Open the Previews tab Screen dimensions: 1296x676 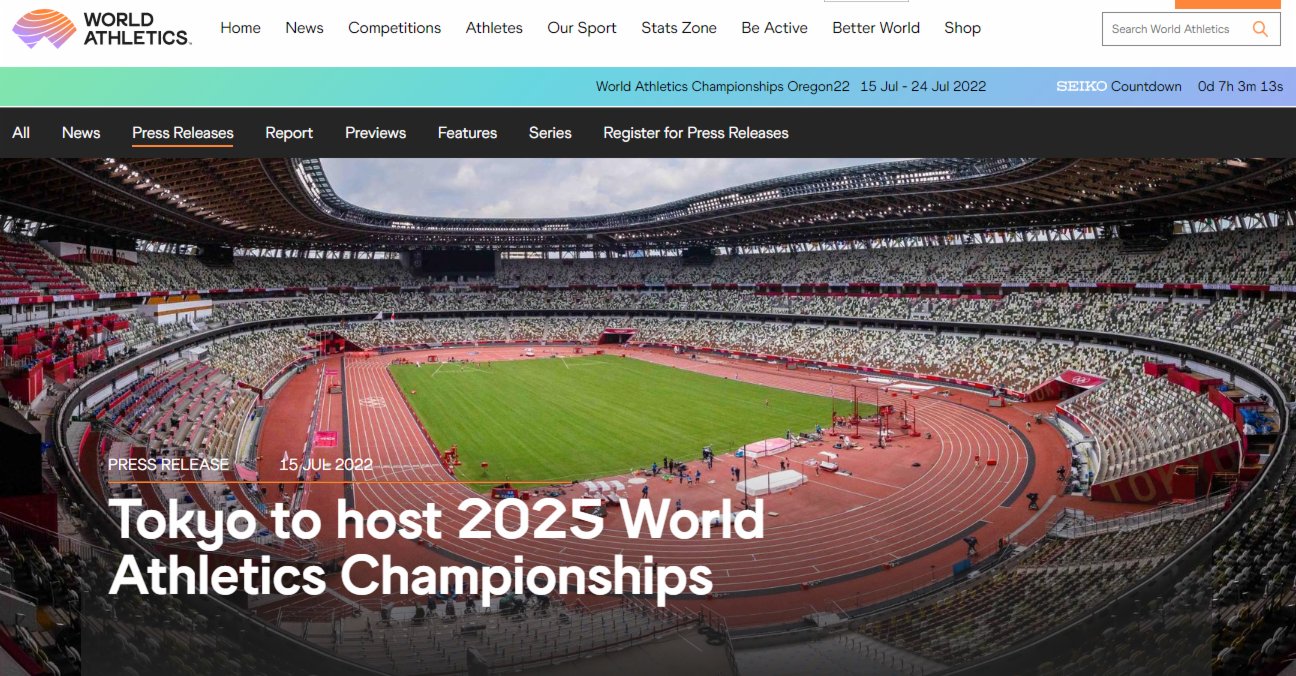[375, 132]
